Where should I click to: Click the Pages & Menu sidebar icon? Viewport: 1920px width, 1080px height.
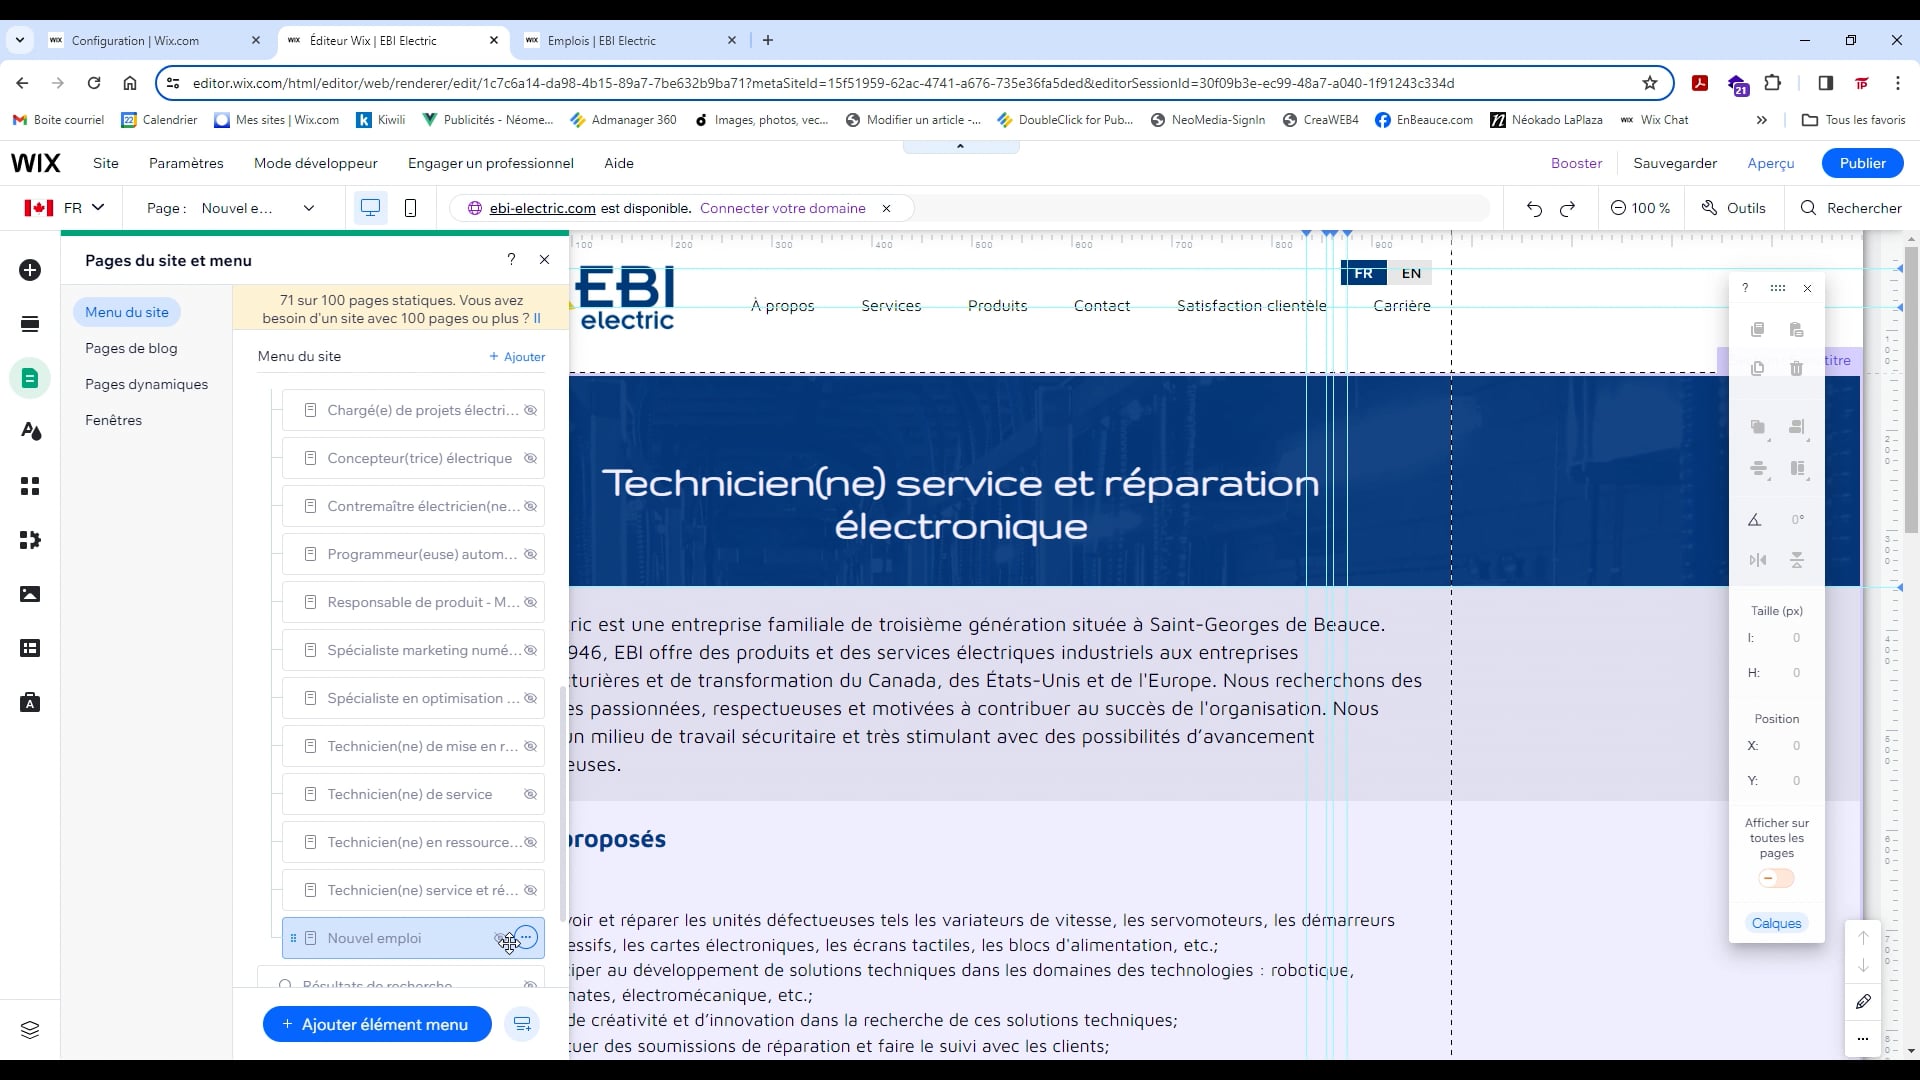[x=30, y=378]
